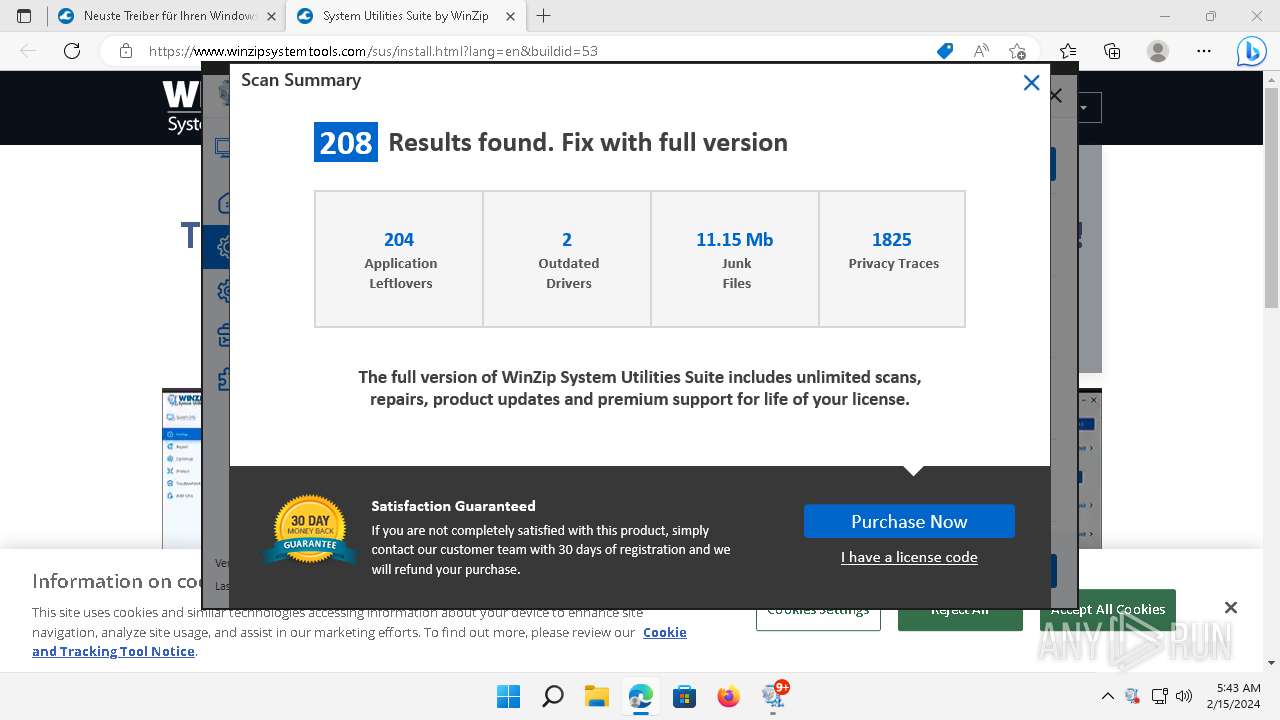1280x720 pixels.
Task: Click the 'Satisfaction Guaranteed' heading
Action: [453, 506]
